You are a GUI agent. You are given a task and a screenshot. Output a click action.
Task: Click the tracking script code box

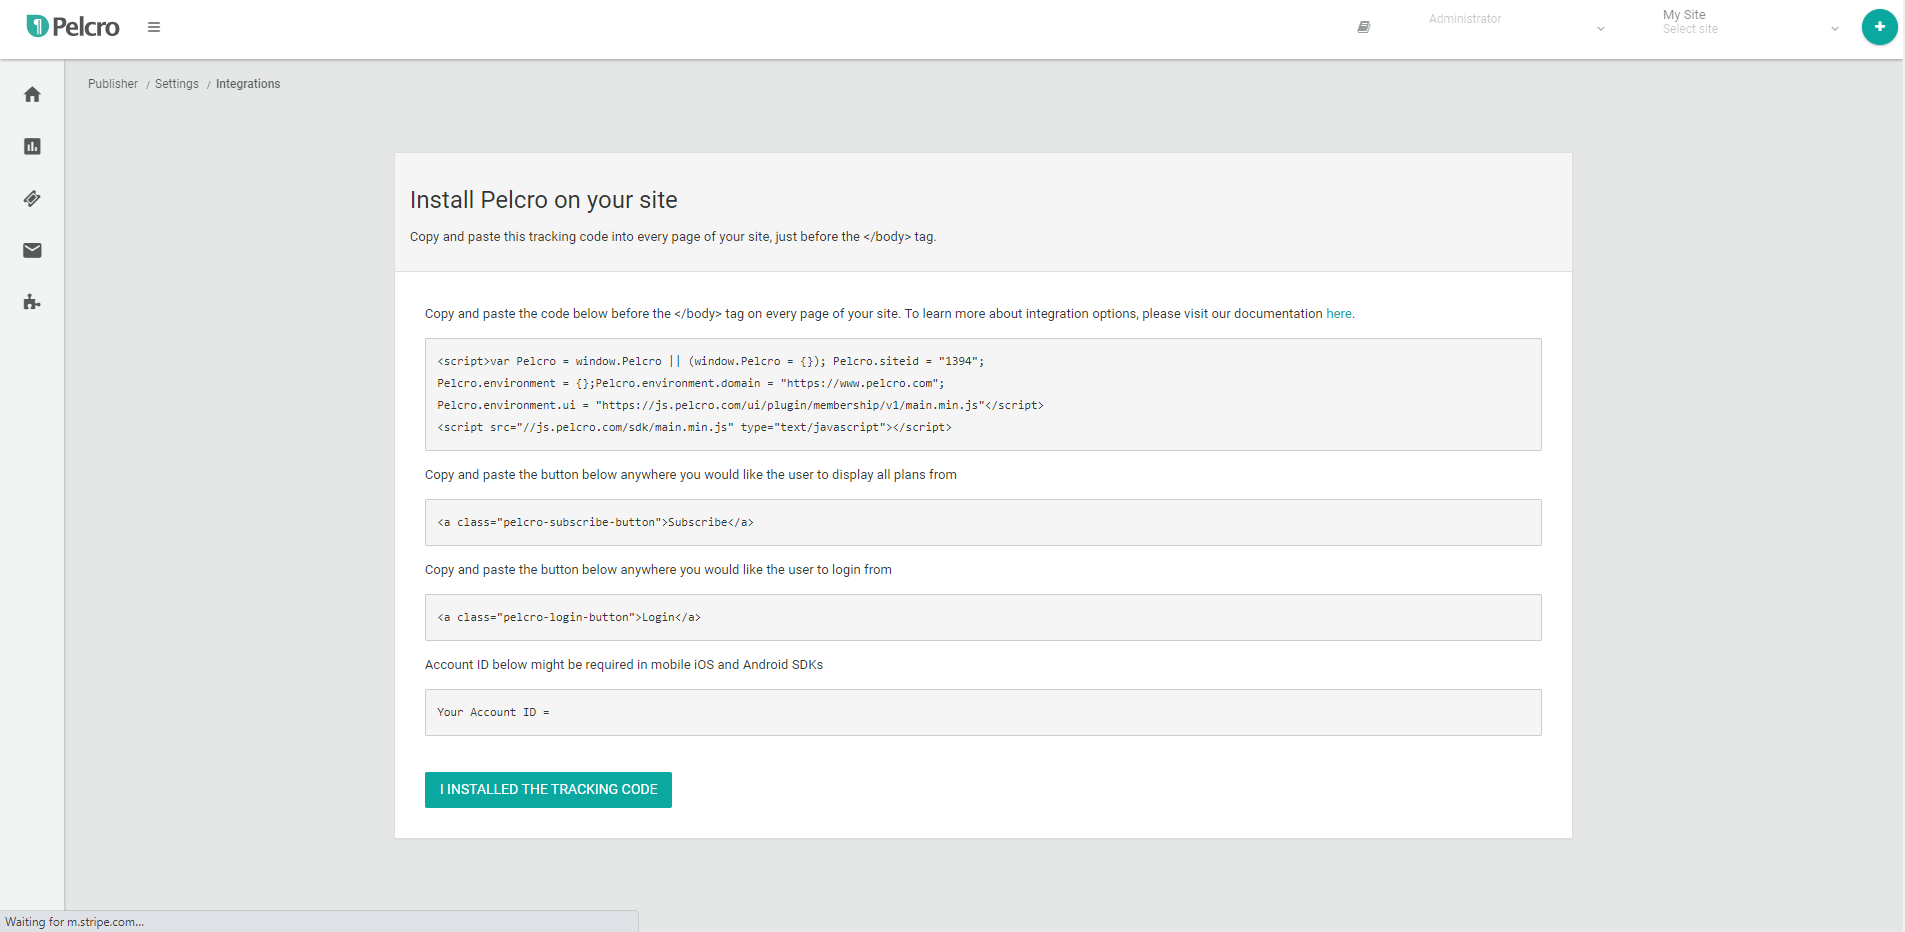[983, 394]
